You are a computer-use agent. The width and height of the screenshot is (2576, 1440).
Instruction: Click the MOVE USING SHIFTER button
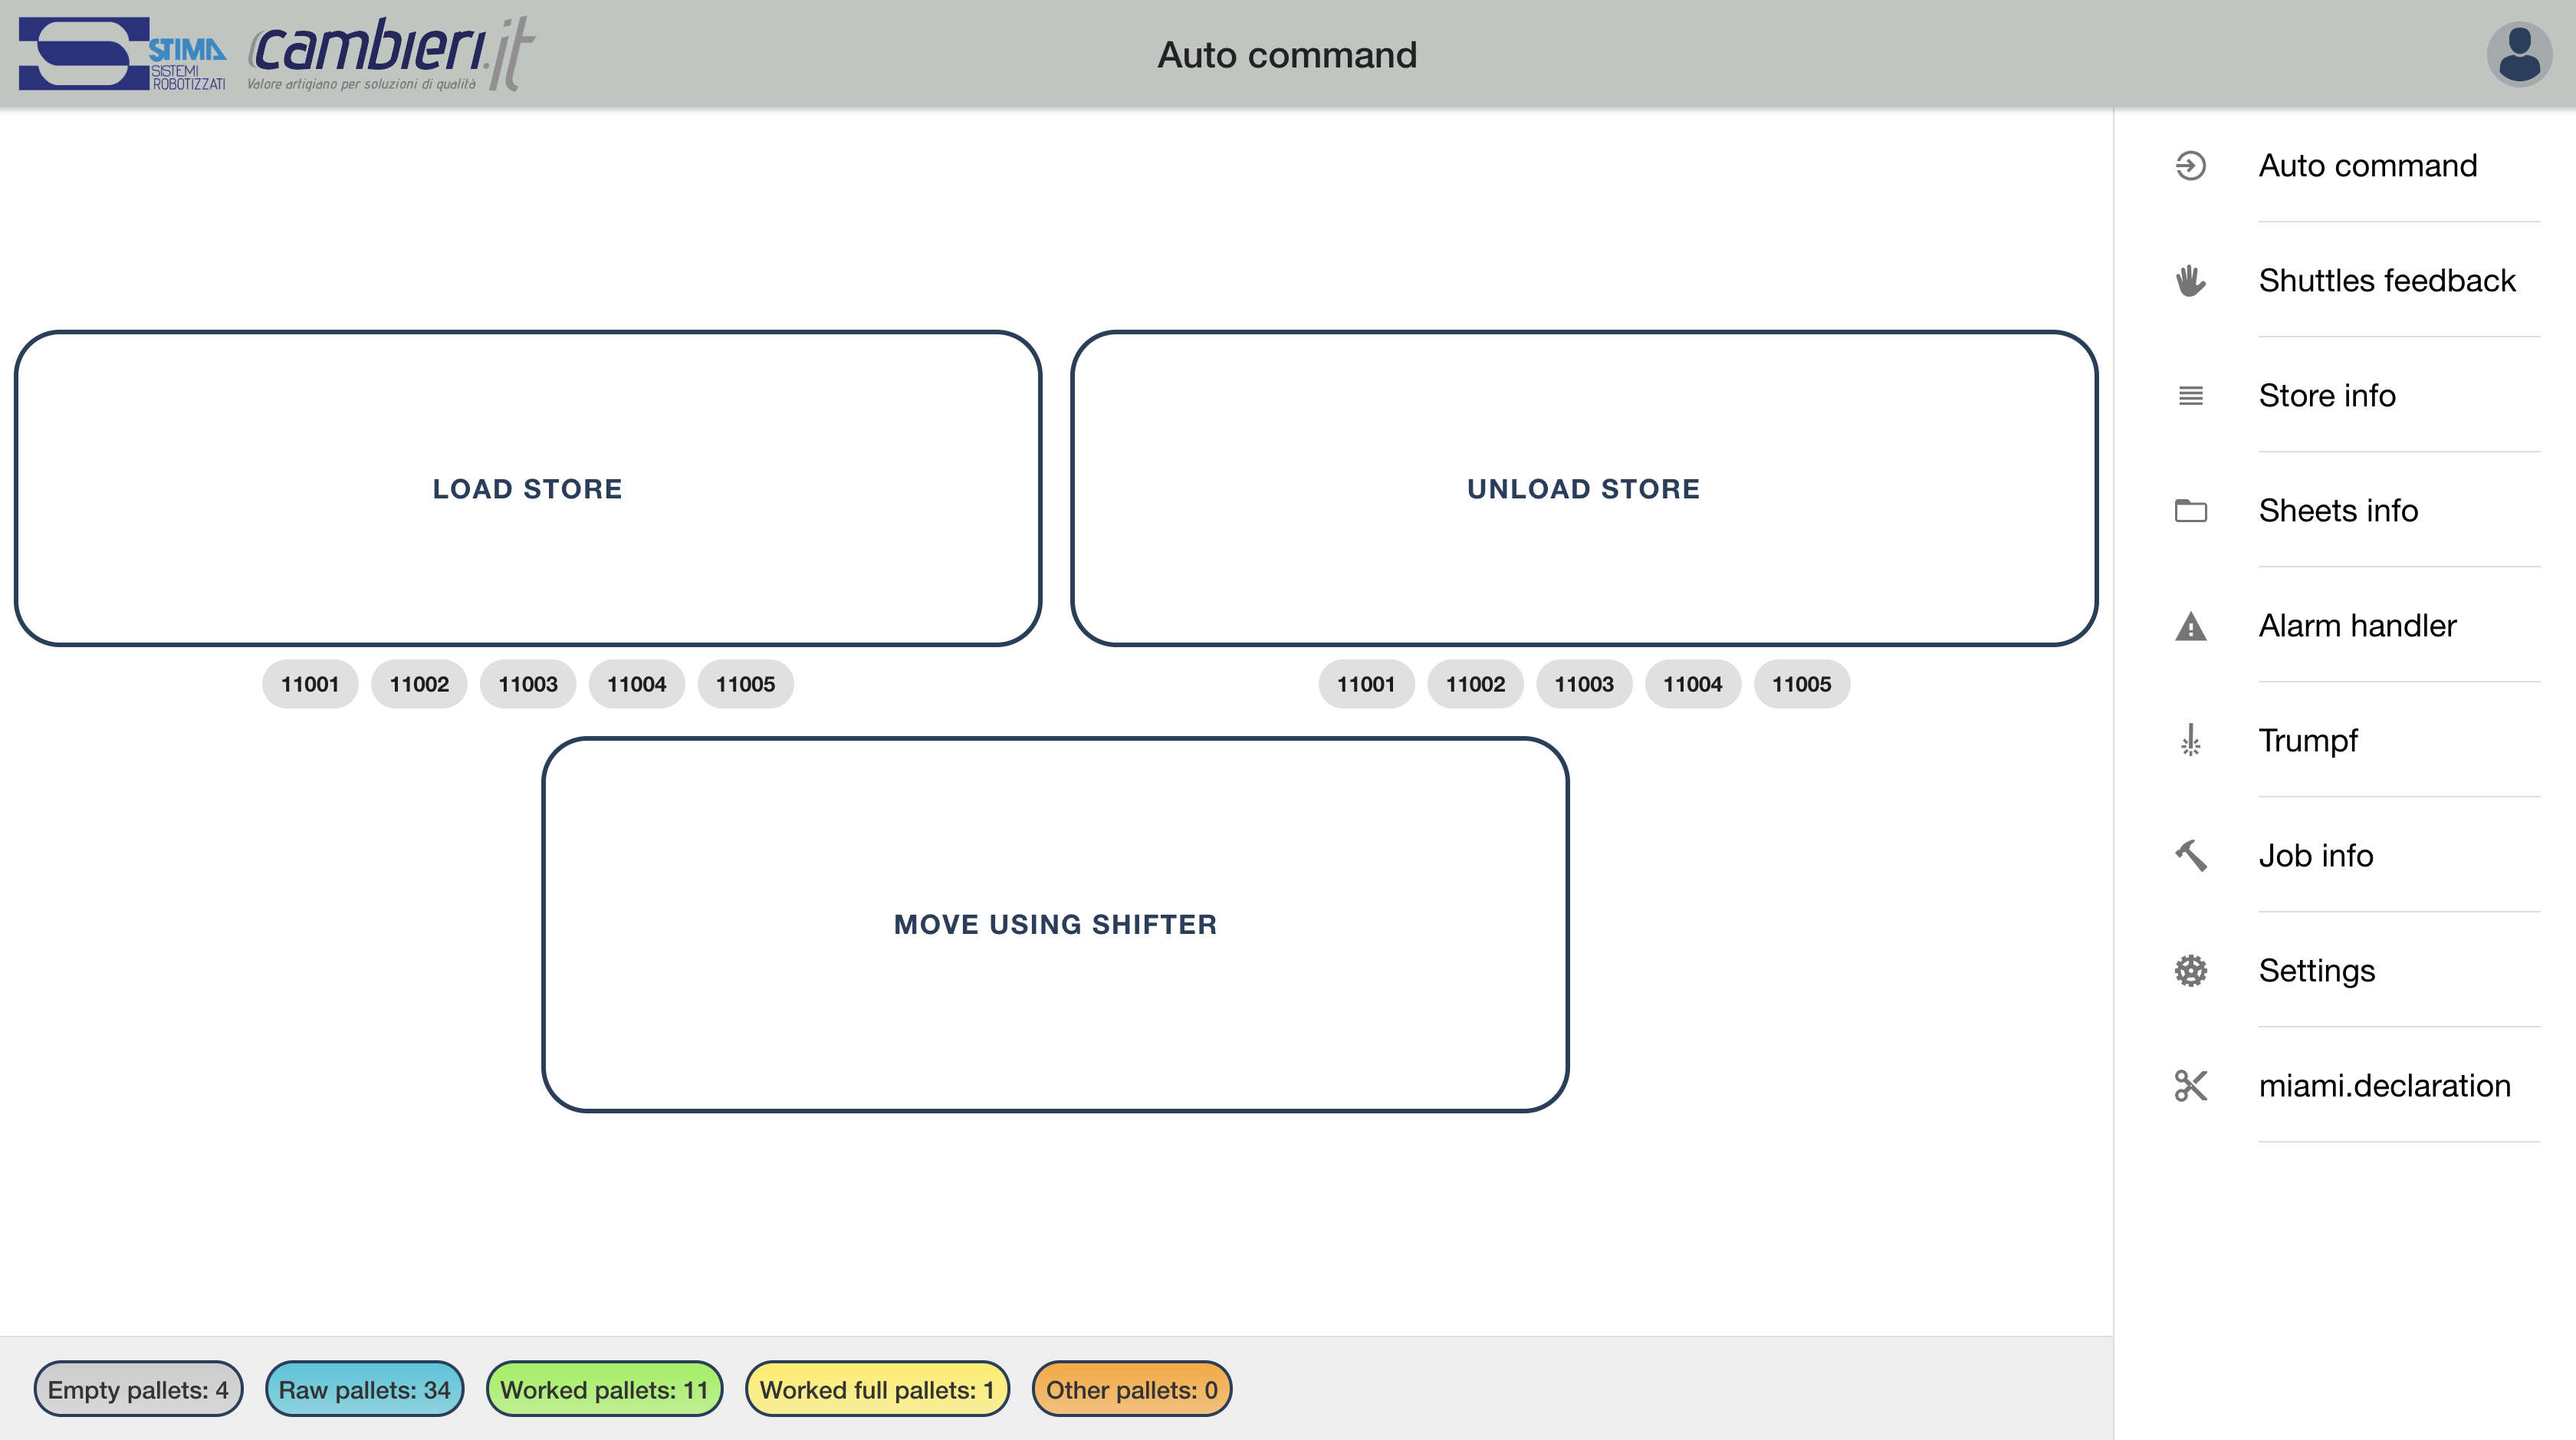(1055, 924)
